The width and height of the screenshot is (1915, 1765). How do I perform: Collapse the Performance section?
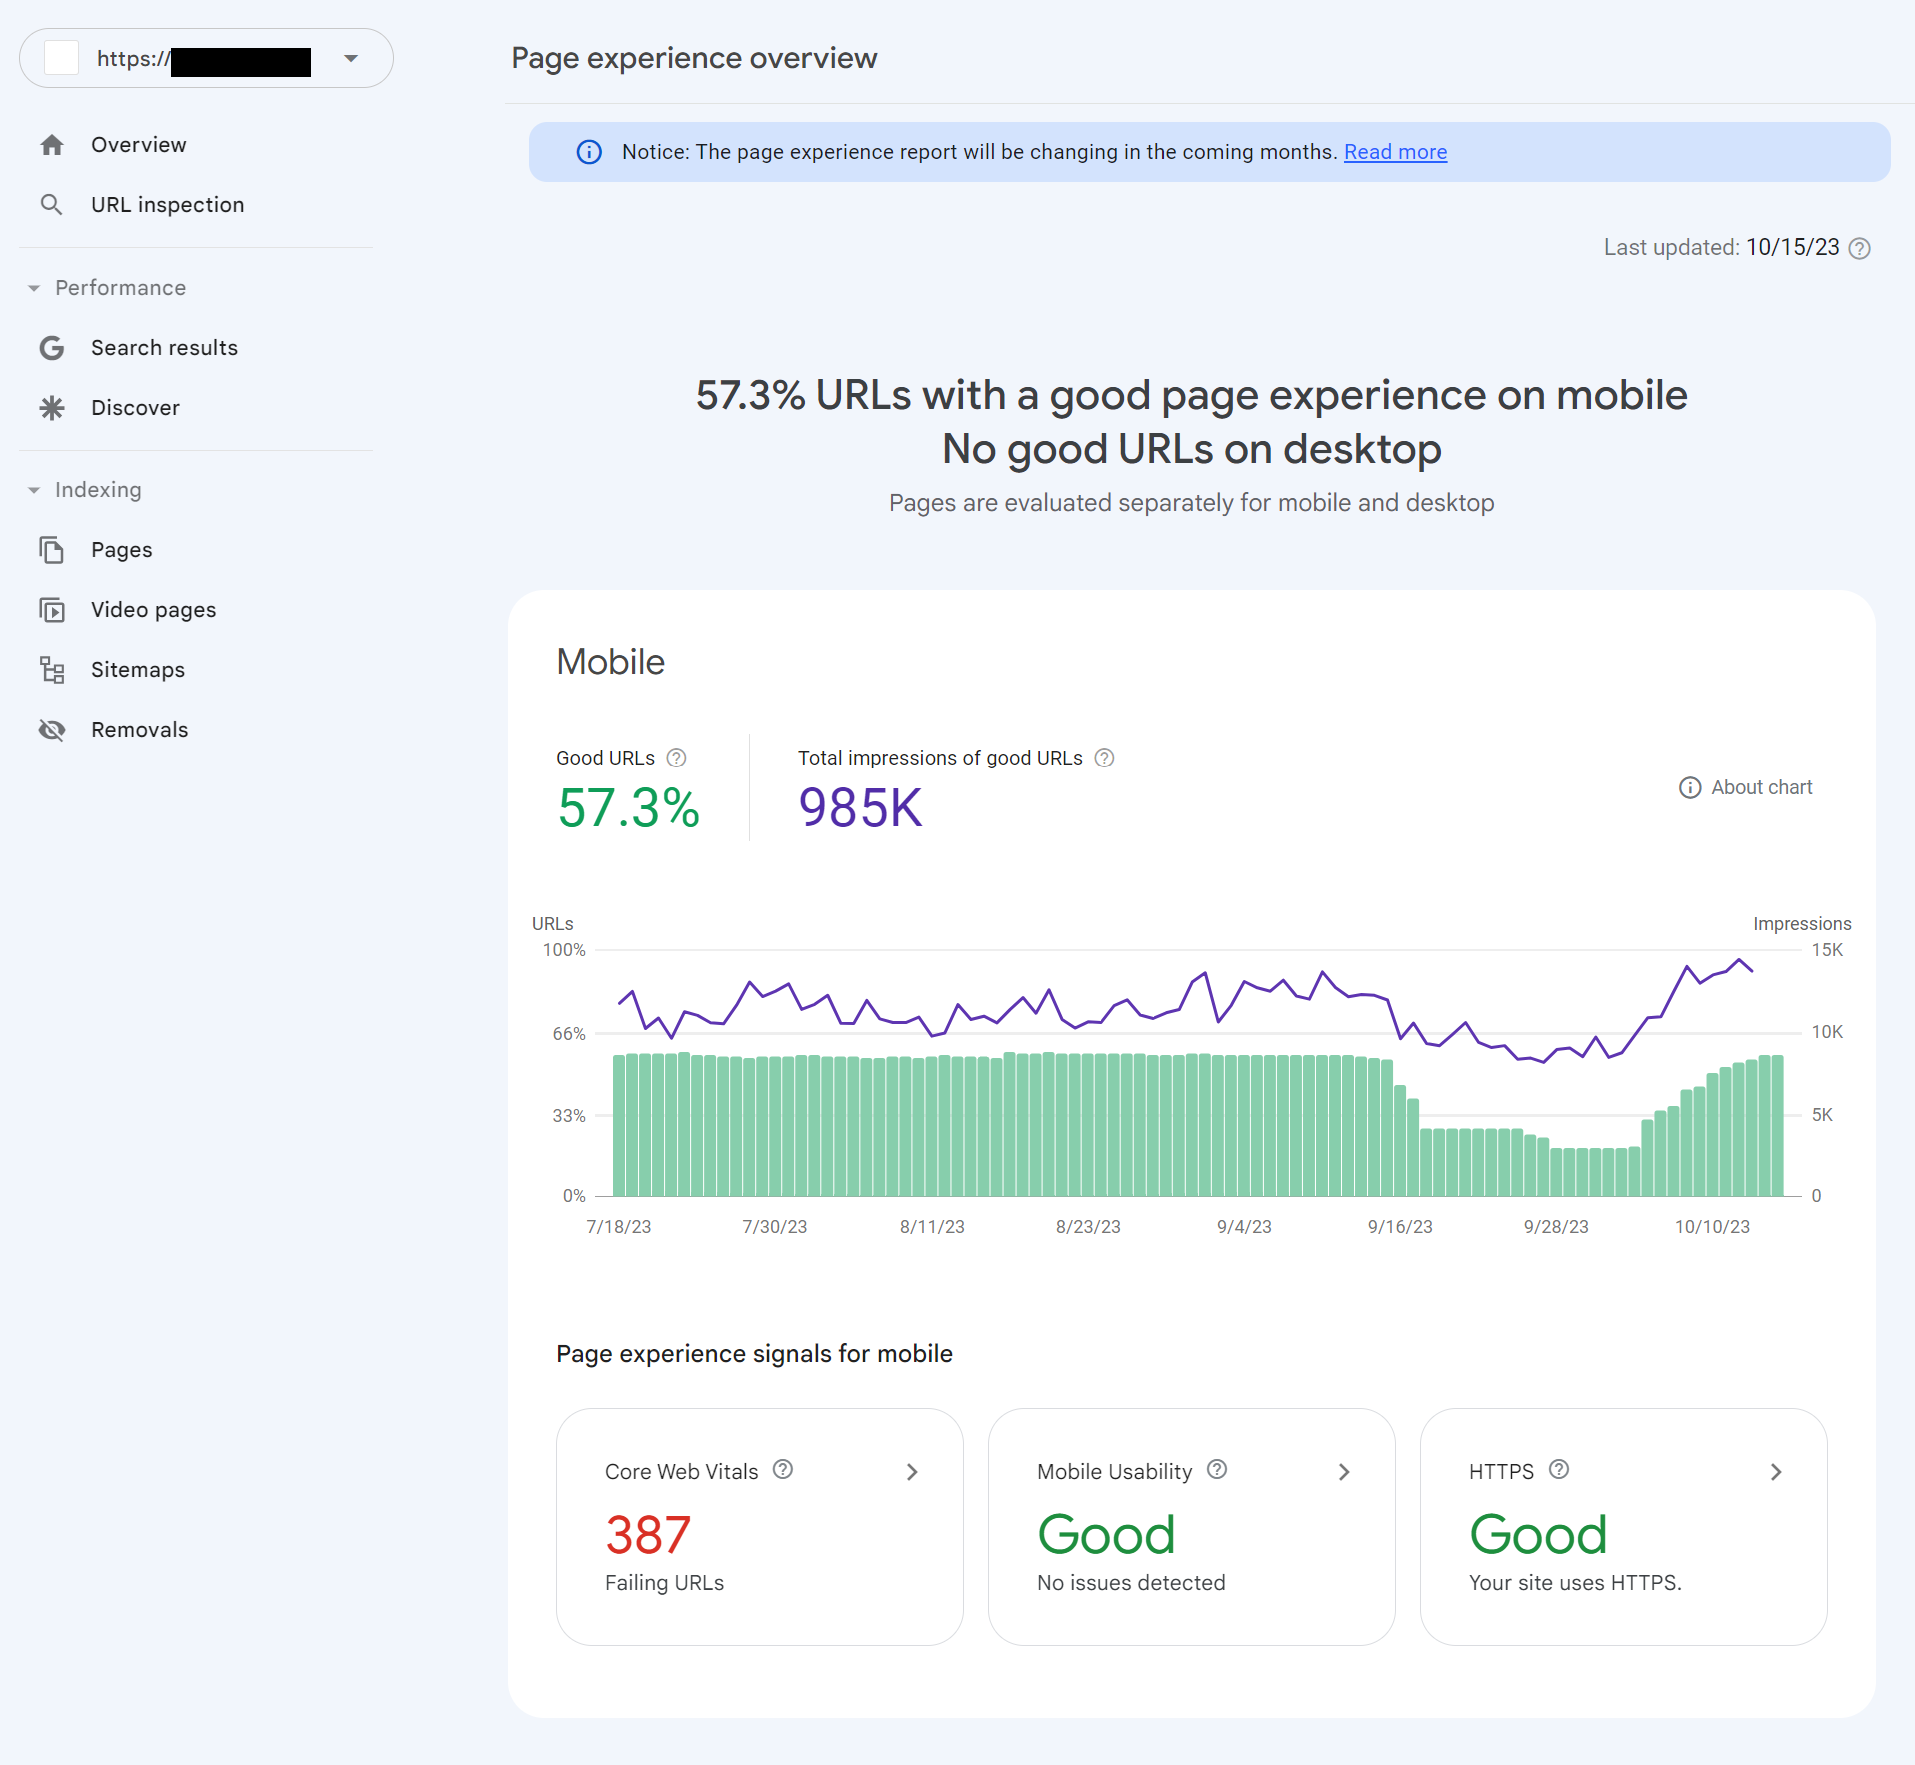[x=34, y=288]
